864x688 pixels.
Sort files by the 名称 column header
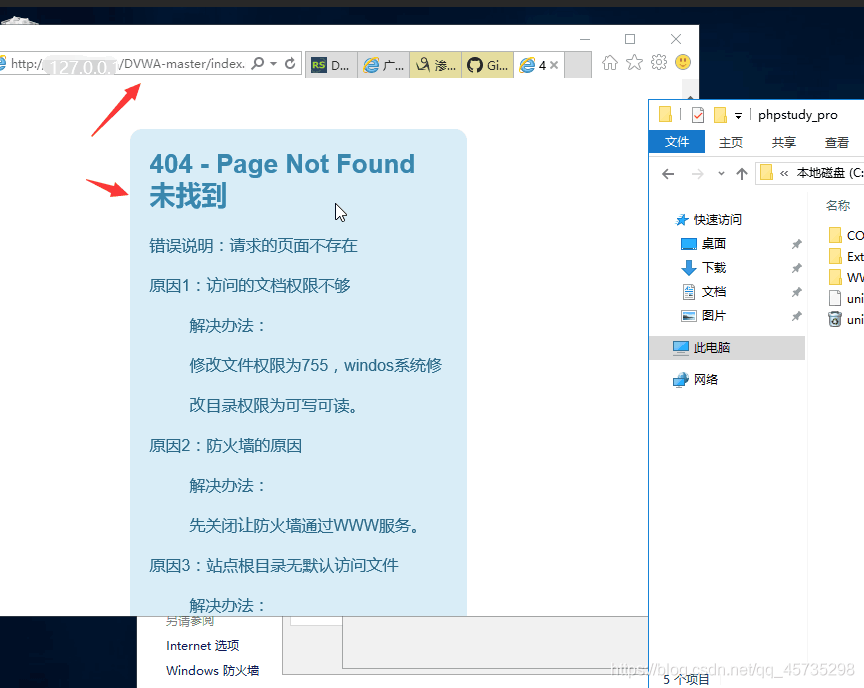coord(838,205)
